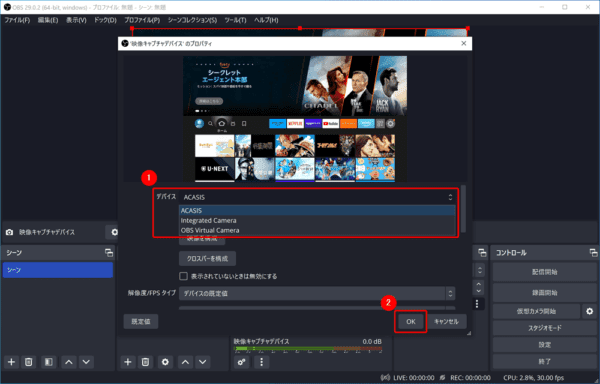Click 映像キャプチャデバイス label in audio mixer

tap(262, 341)
